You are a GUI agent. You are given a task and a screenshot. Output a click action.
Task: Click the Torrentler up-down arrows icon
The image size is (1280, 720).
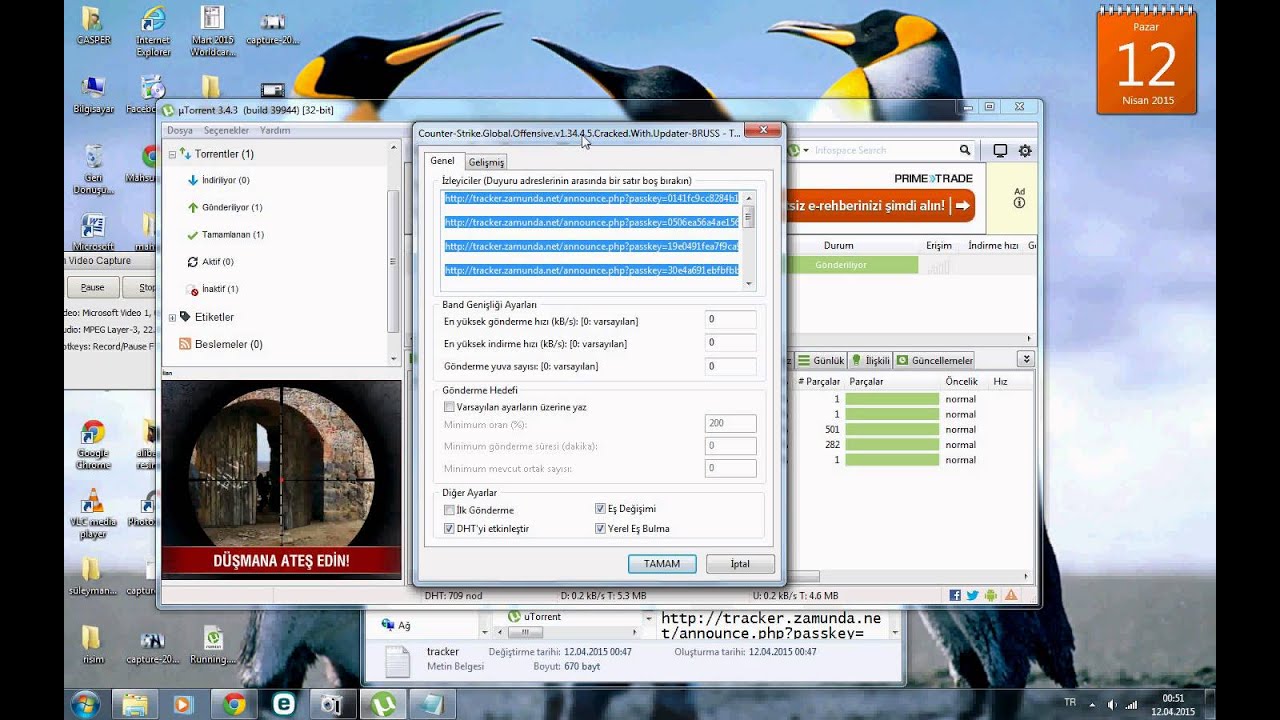coord(185,154)
